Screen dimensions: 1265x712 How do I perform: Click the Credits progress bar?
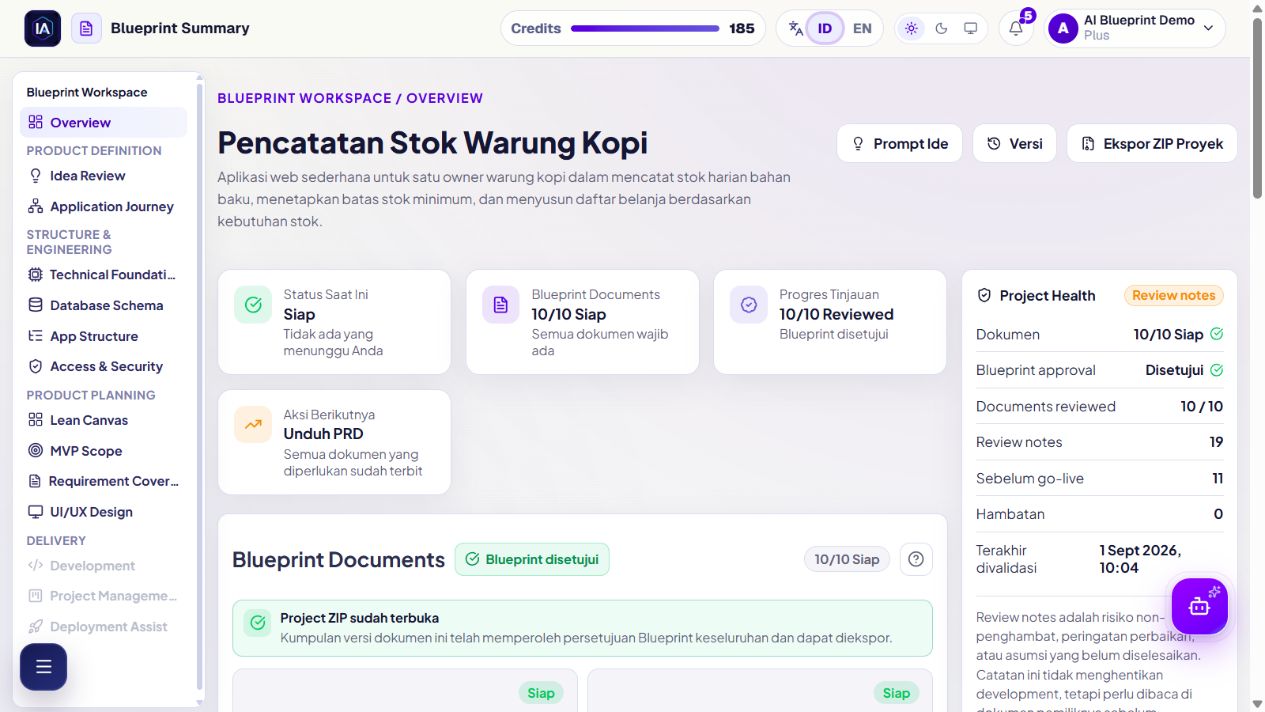point(645,28)
